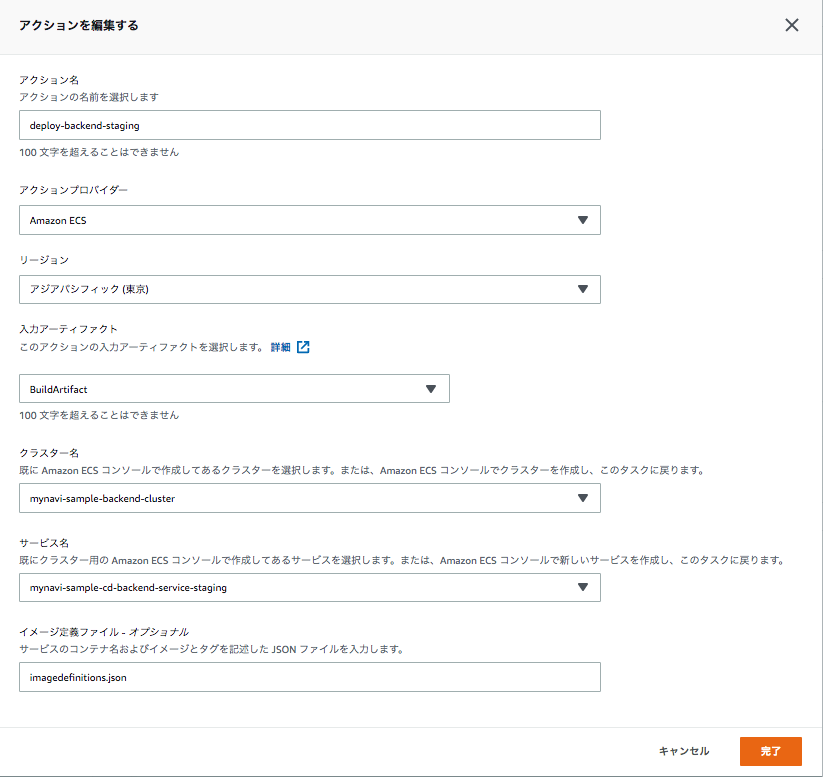Screen dimensions: 823x777
Task: Click the external link icon beside 詳細
Action: point(303,347)
